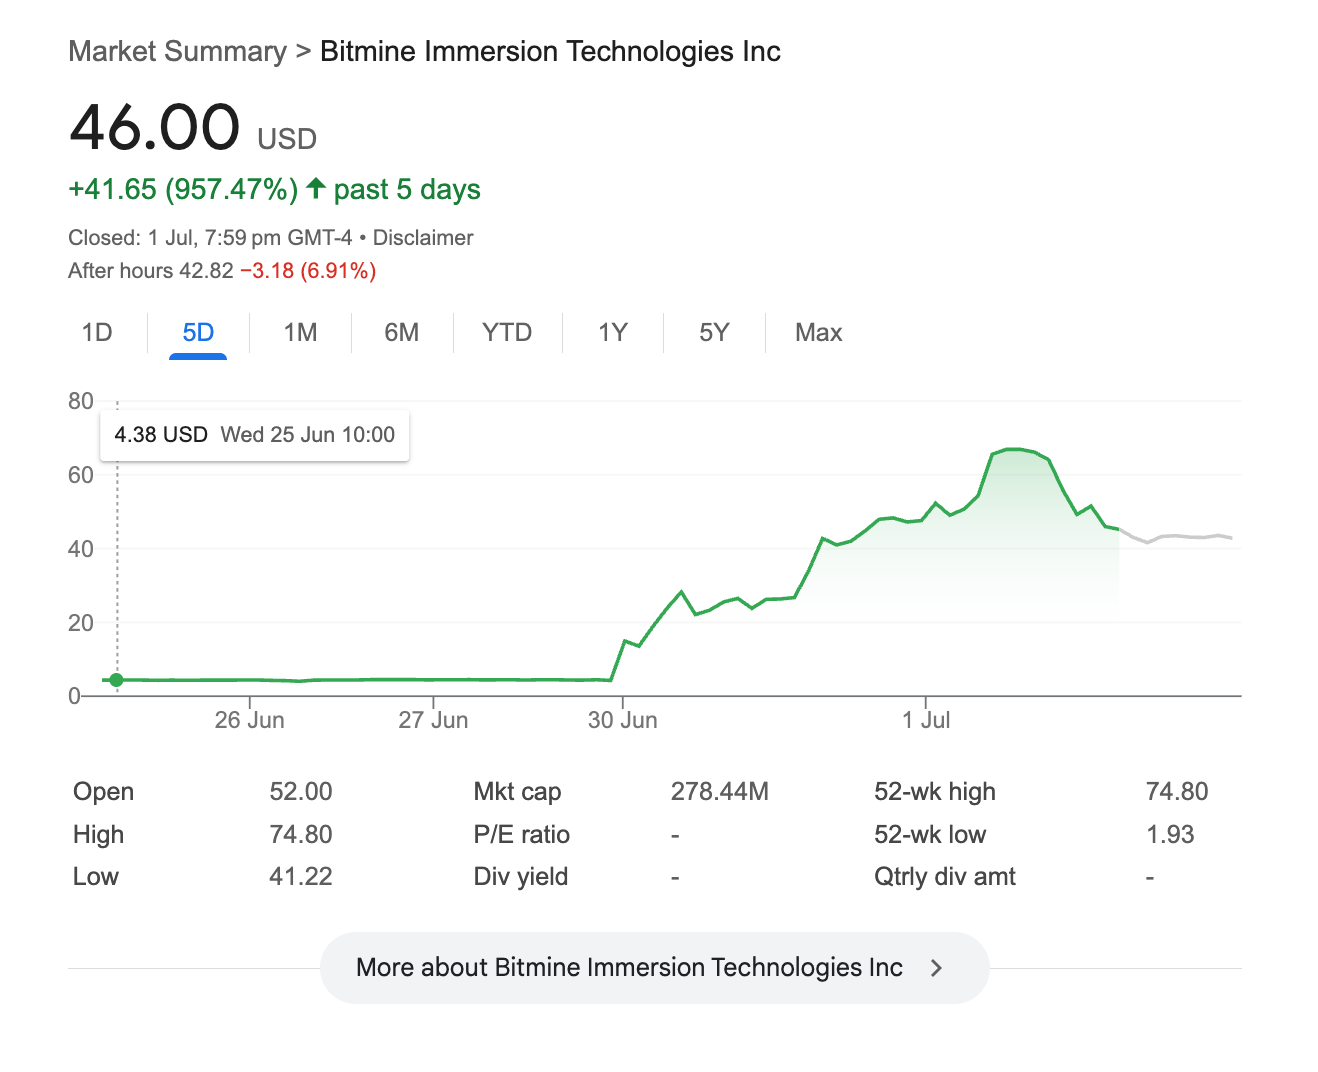Switch to the 6M chart view
The image size is (1318, 1072).
tap(401, 332)
